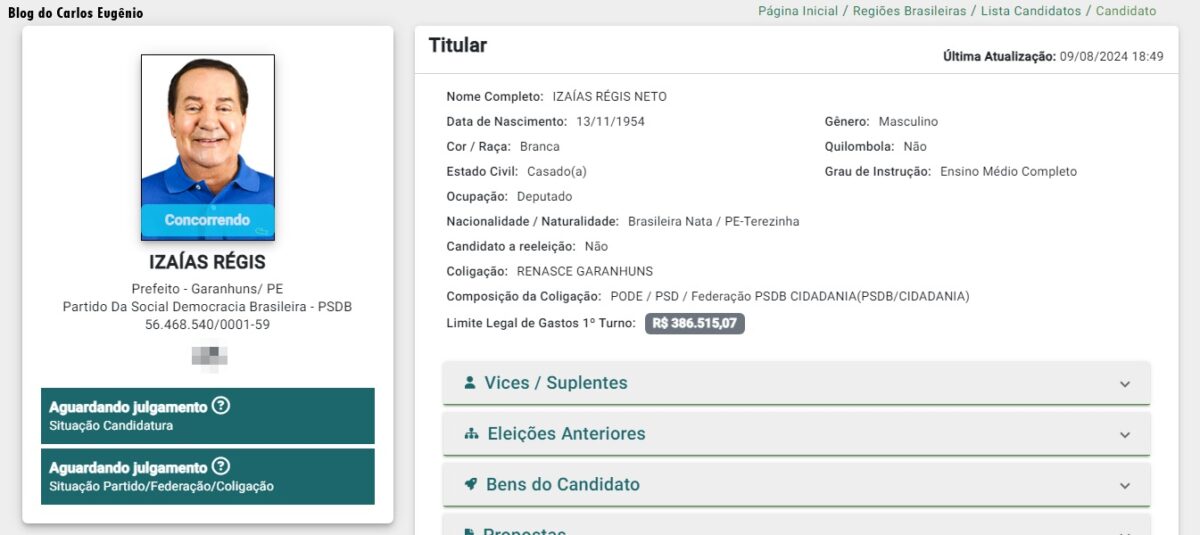The image size is (1200, 535).
Task: Expand Eleições Anteriores chevron arrow
Action: [x=1125, y=435]
